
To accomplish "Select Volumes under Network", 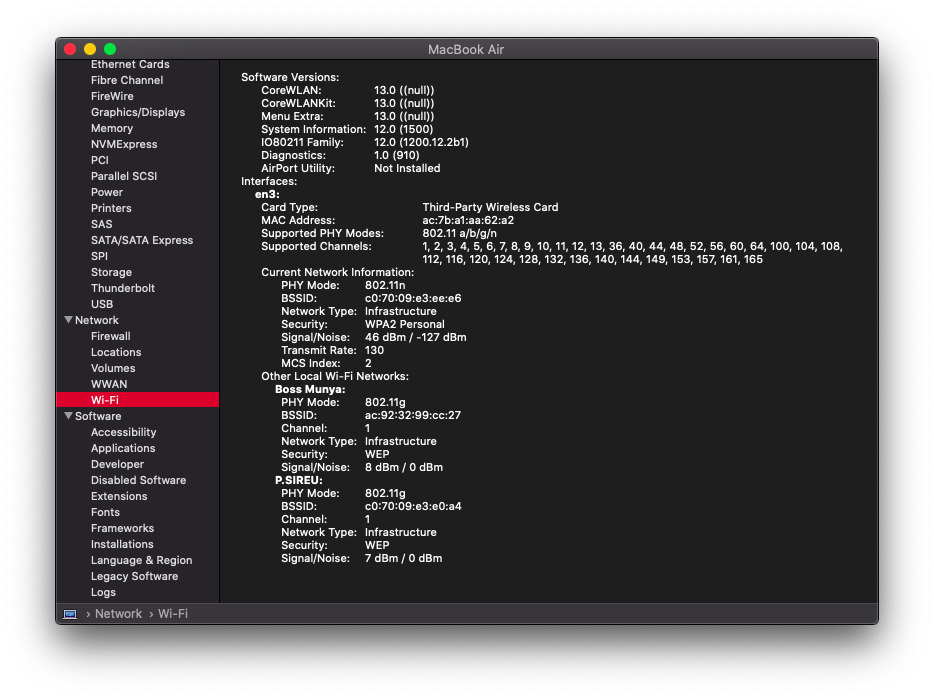I will point(113,369).
